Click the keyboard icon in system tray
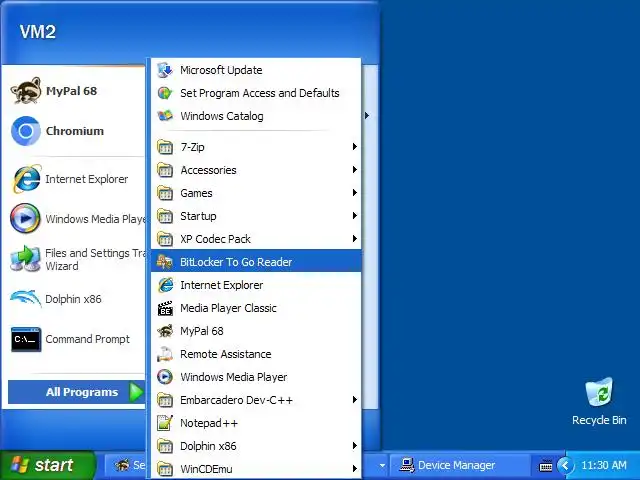This screenshot has height=480, width=640. tap(545, 466)
